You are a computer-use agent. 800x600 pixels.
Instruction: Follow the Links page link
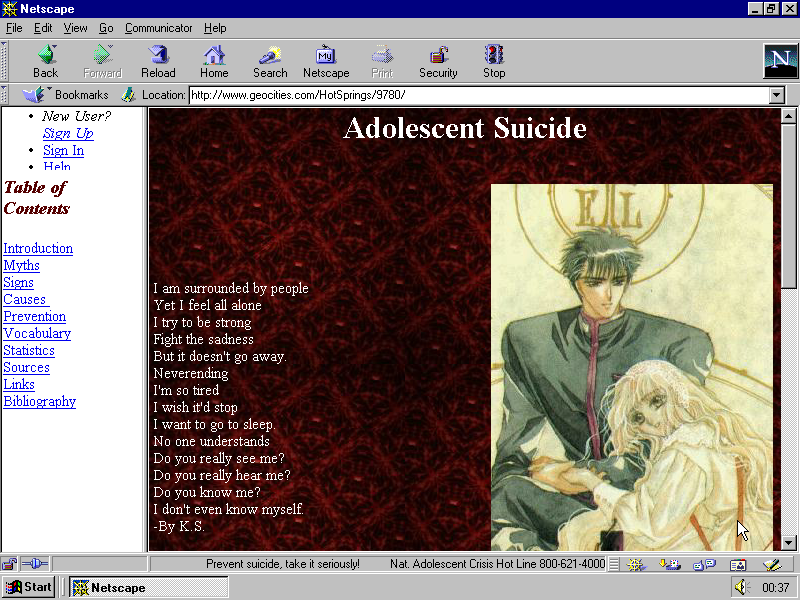pos(19,385)
